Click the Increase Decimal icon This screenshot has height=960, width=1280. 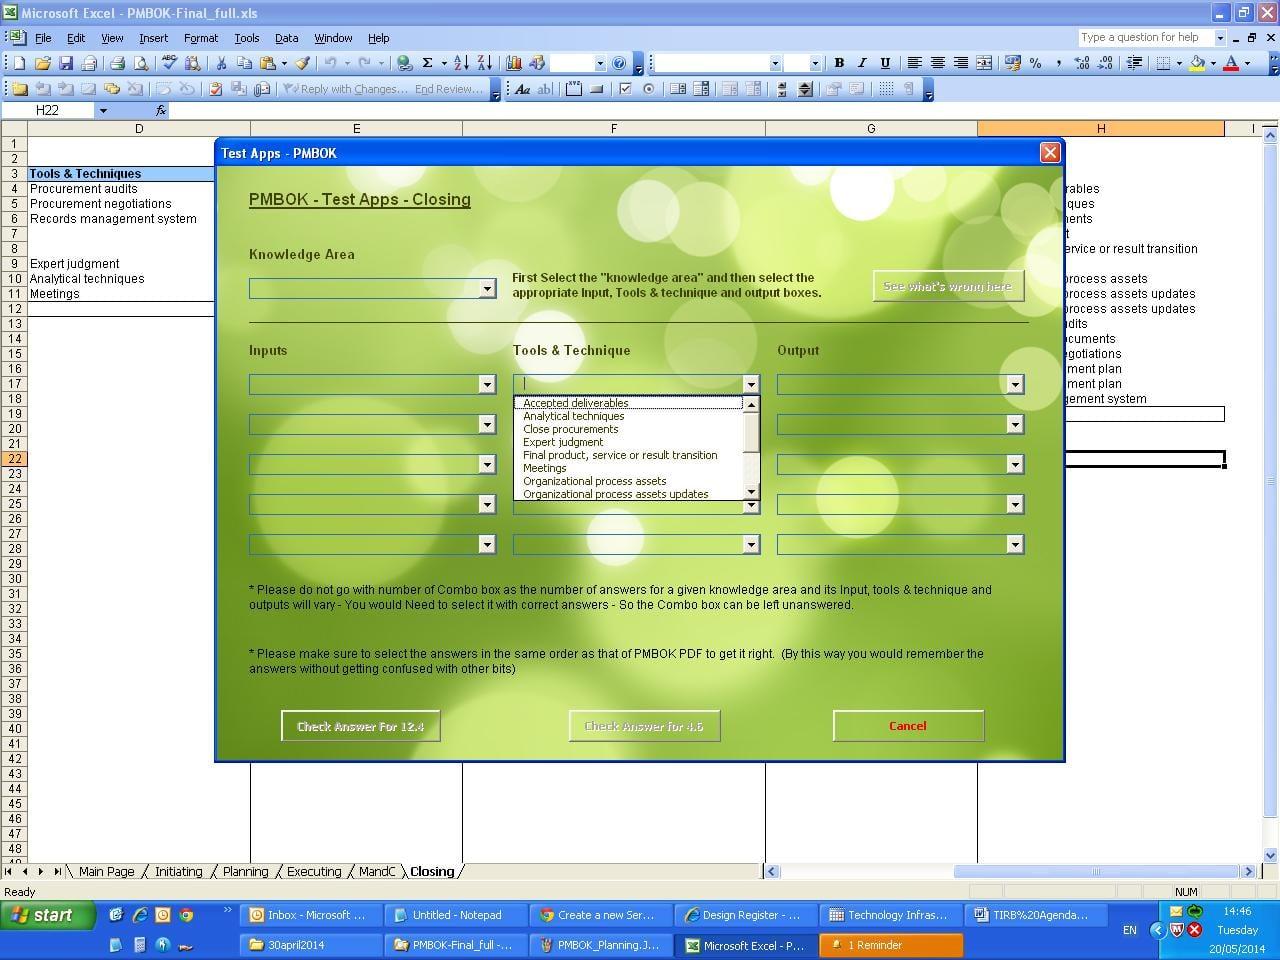point(1081,62)
